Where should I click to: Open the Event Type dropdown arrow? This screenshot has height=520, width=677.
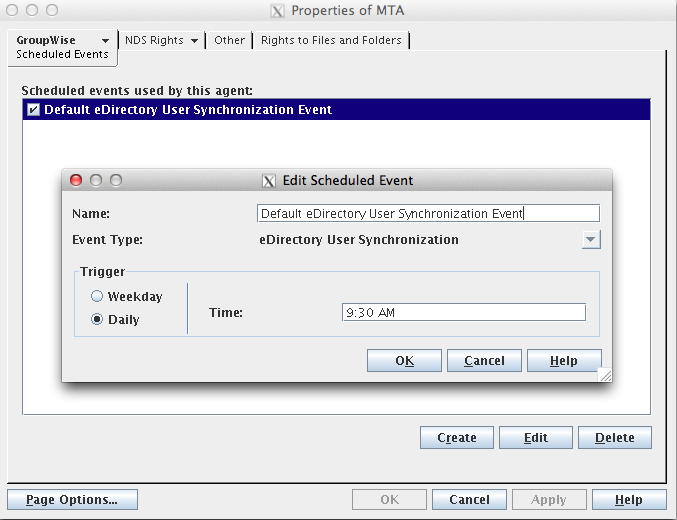pyautogui.click(x=591, y=240)
